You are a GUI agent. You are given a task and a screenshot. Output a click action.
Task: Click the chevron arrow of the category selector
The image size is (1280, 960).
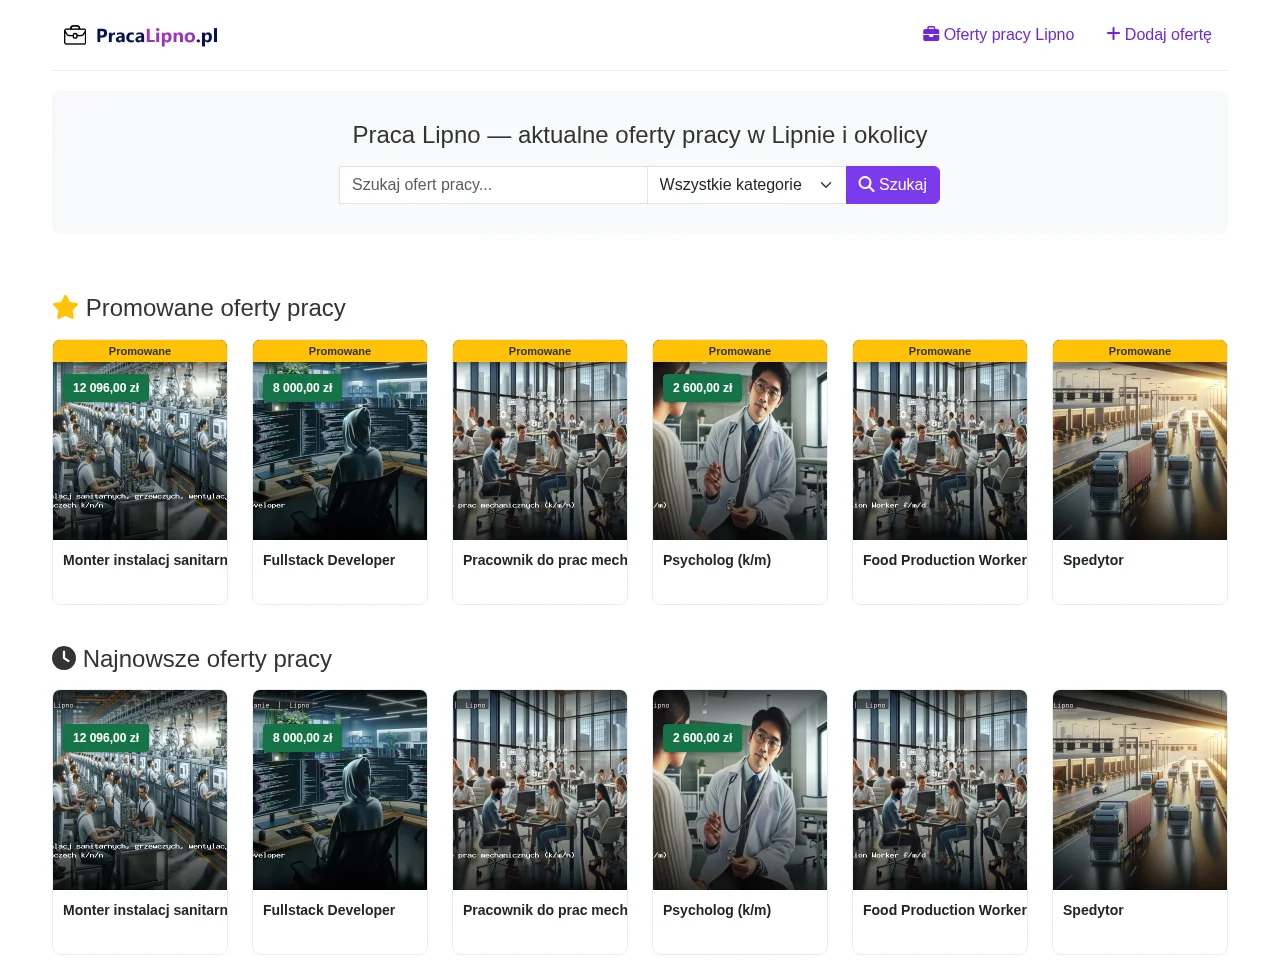pos(826,185)
